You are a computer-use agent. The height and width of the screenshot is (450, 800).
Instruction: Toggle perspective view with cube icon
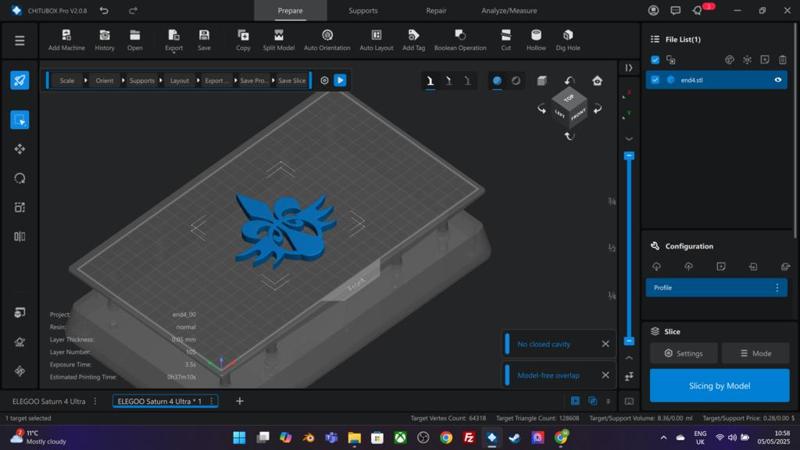tap(542, 81)
